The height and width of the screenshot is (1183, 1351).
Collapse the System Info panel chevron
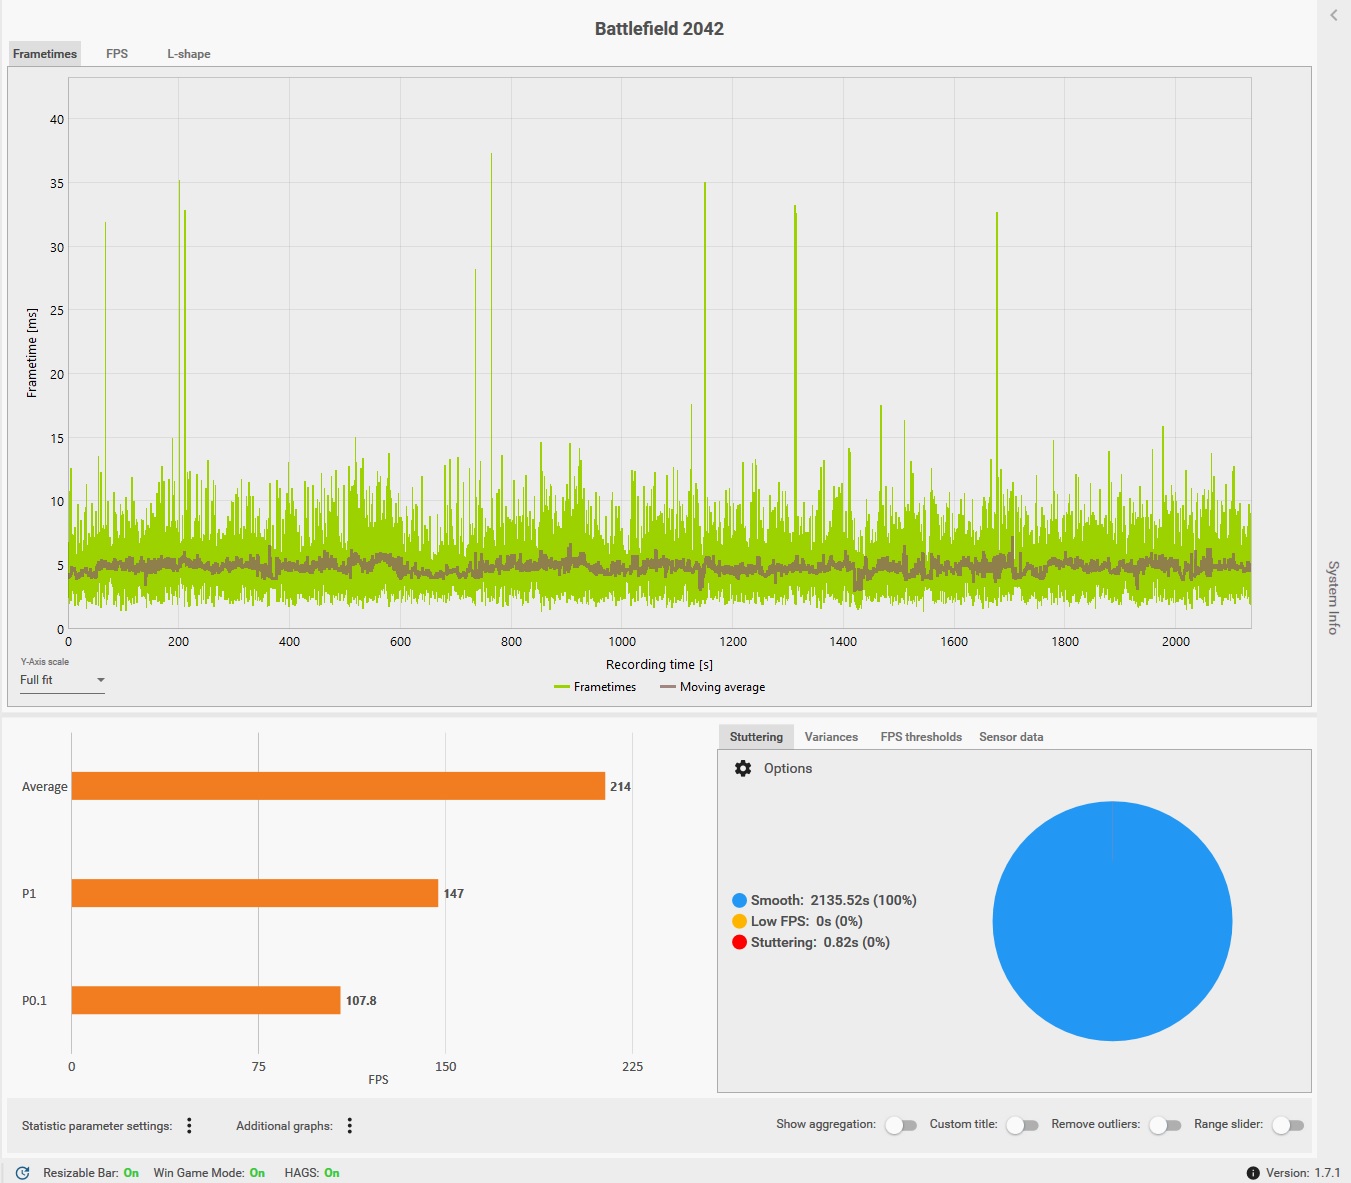click(1334, 15)
